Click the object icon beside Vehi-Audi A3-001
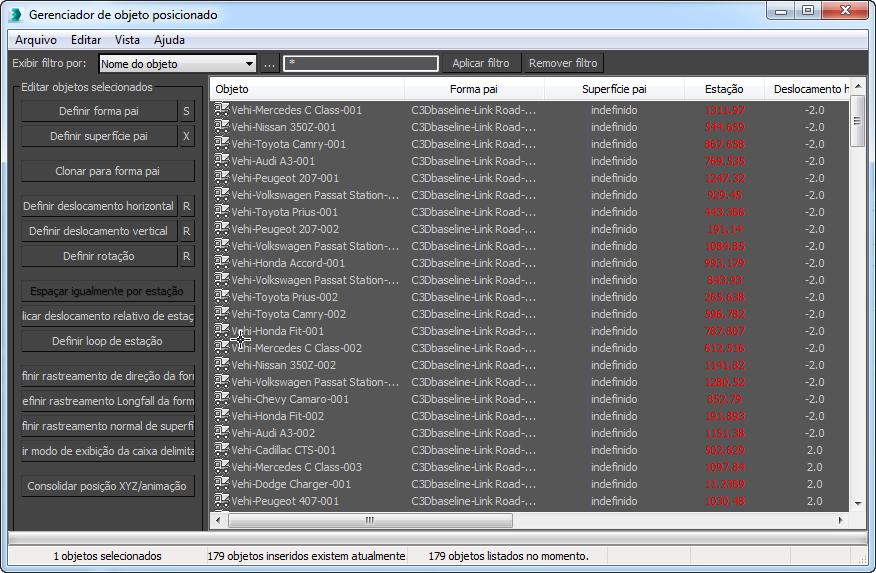This screenshot has width=876, height=573. point(221,161)
